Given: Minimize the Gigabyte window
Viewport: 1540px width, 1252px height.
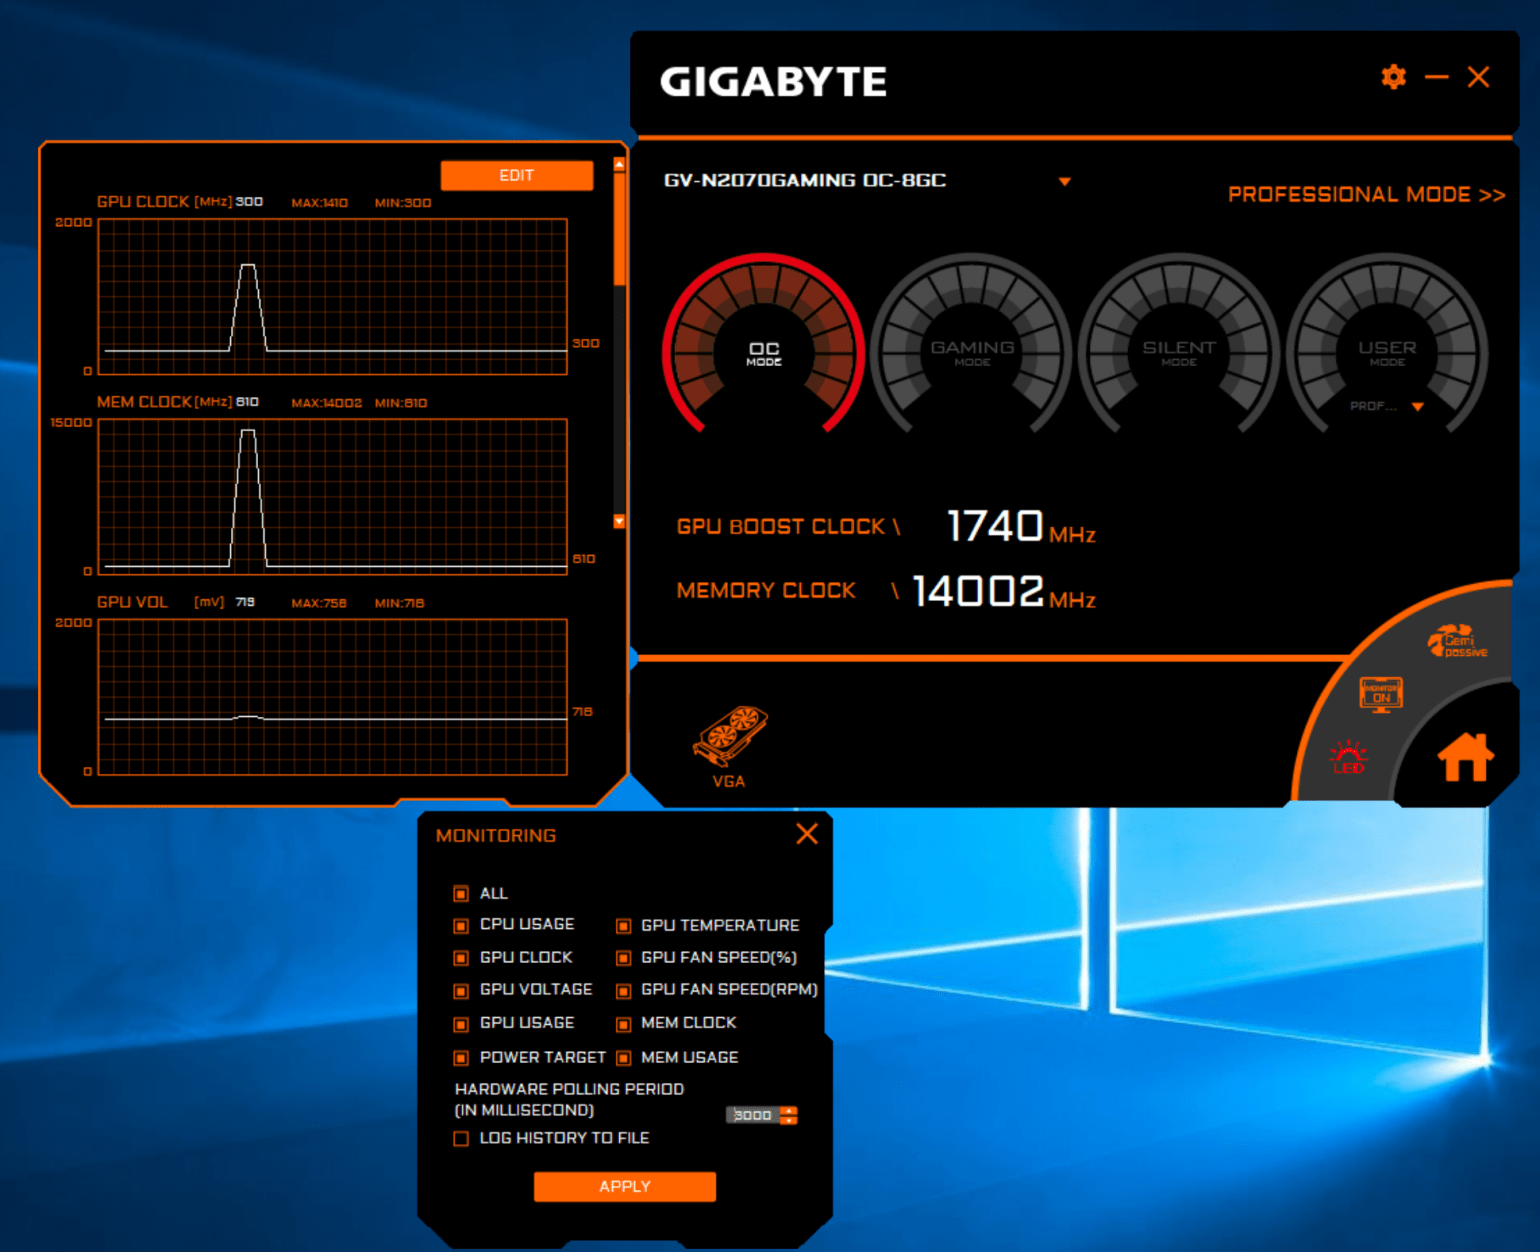Looking at the screenshot, I should pos(1436,77).
